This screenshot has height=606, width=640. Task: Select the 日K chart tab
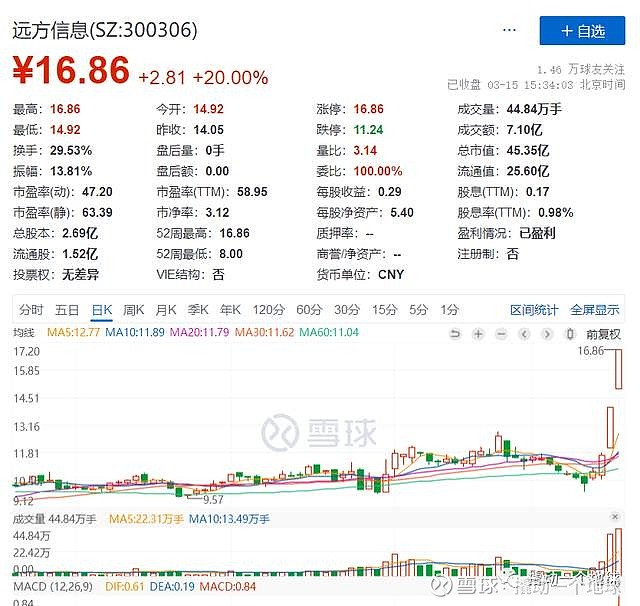click(x=102, y=310)
